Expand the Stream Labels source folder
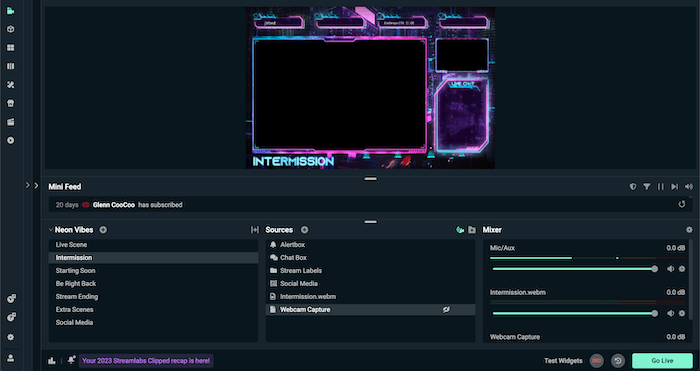 tap(273, 271)
